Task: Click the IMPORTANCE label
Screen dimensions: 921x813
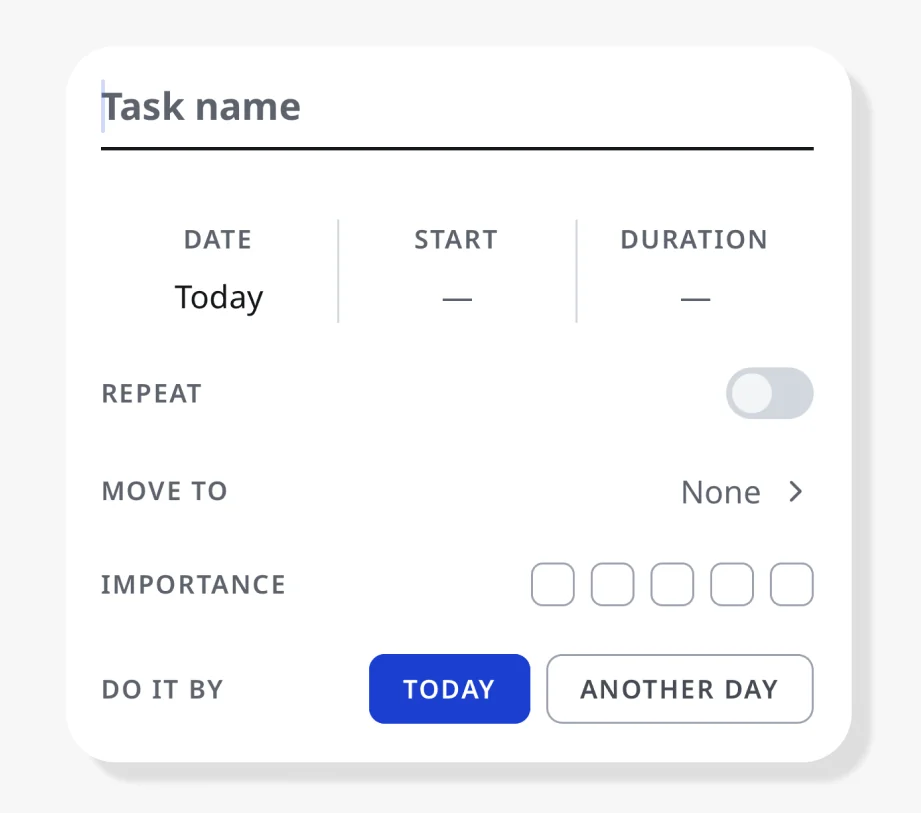Action: pyautogui.click(x=193, y=584)
